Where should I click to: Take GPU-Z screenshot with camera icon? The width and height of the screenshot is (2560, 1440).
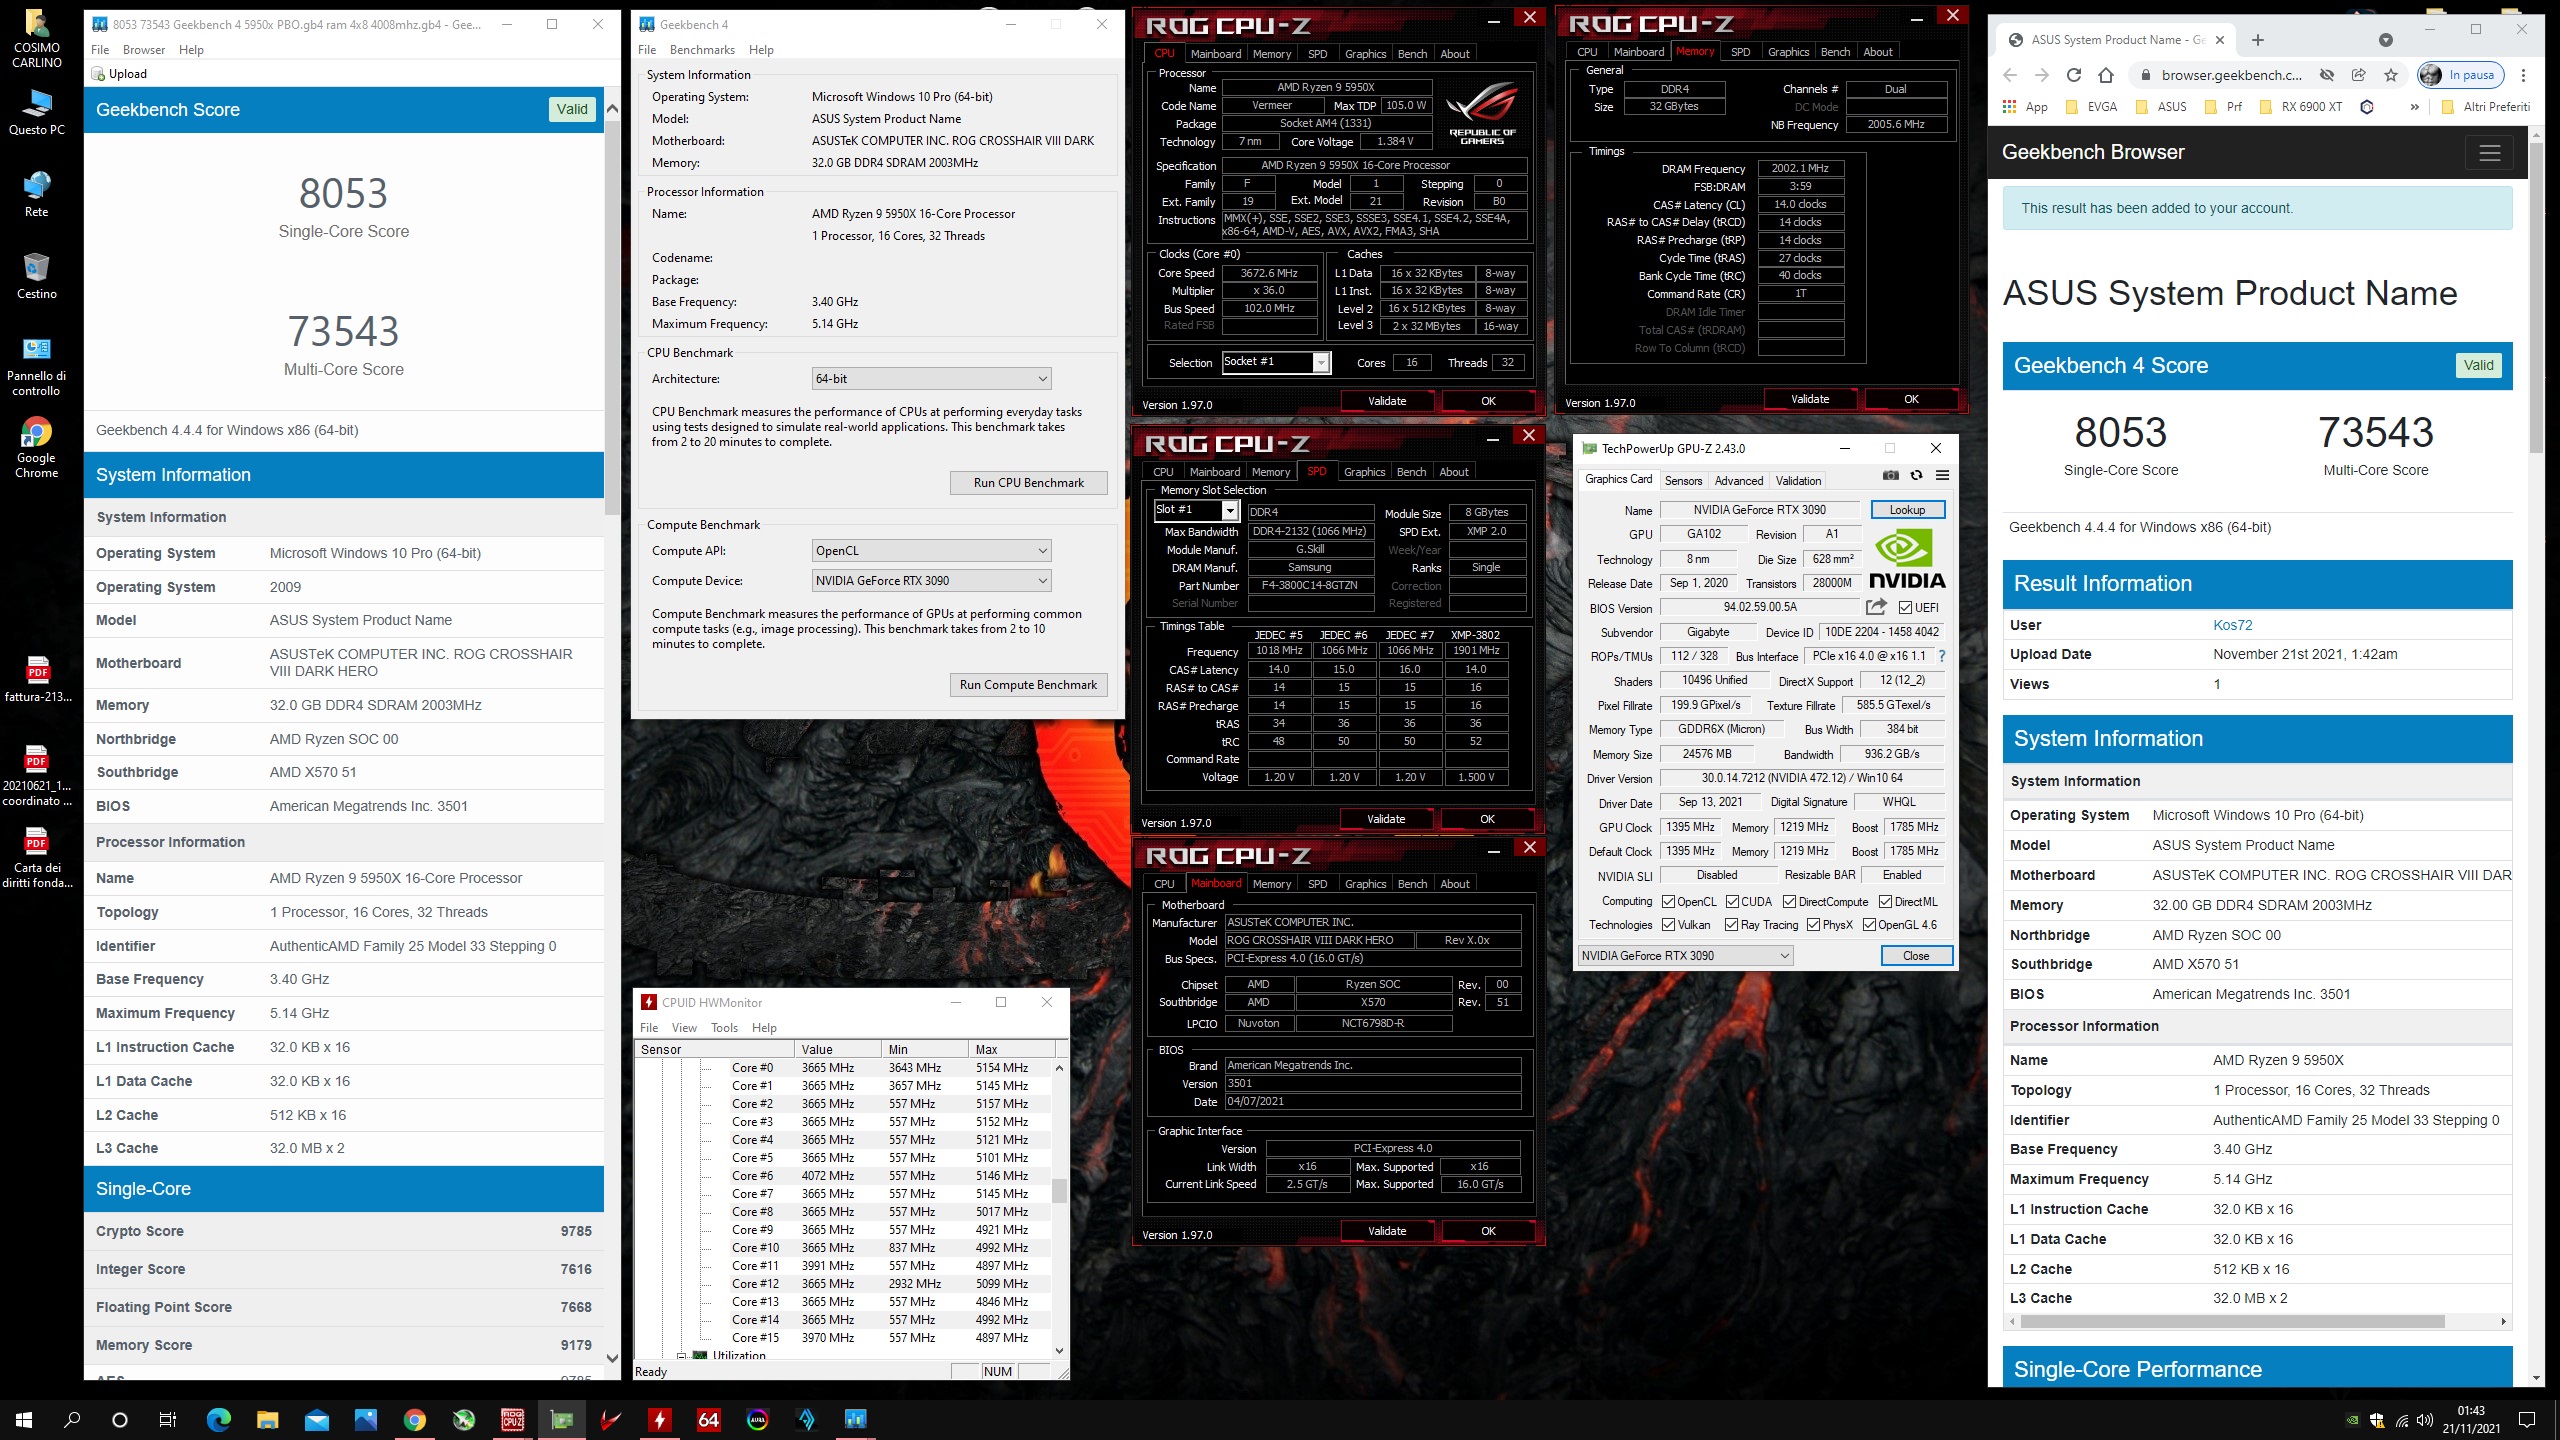pos(1890,476)
